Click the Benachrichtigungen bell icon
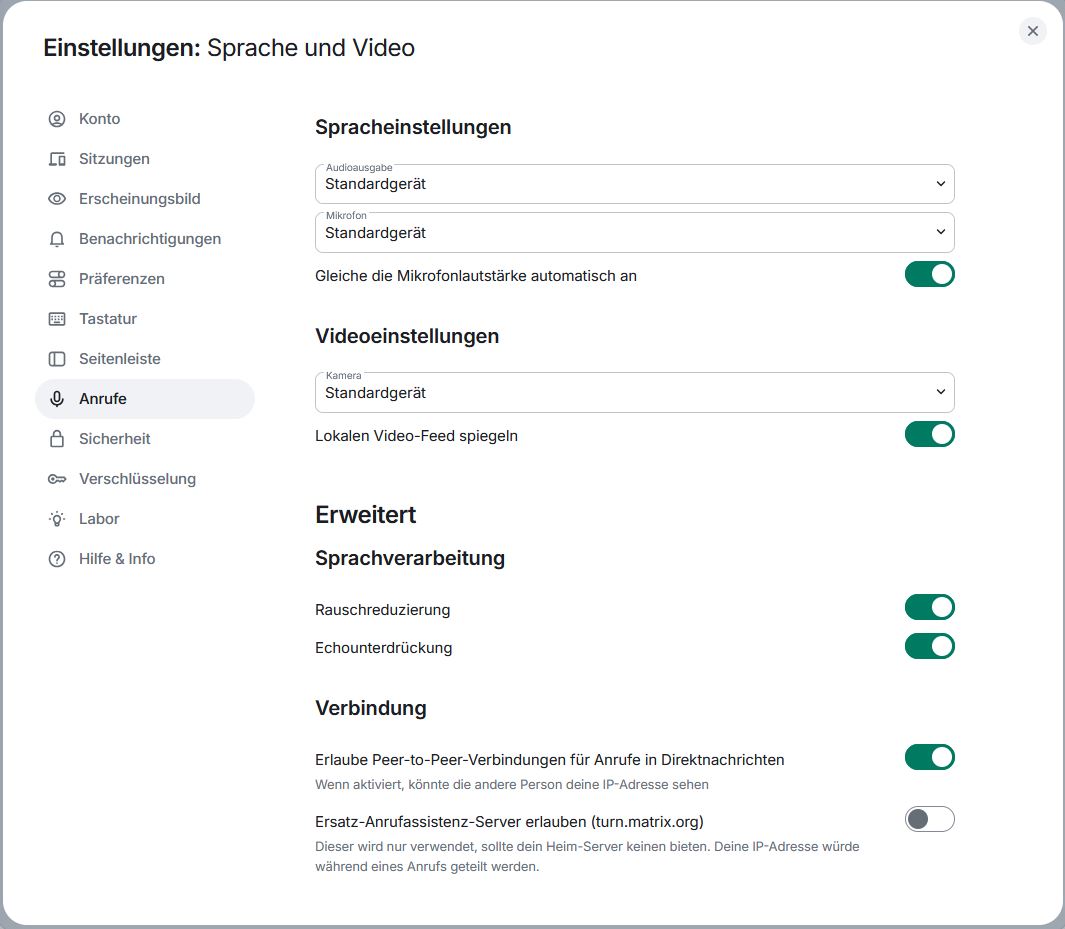Viewport: 1065px width, 929px height. click(x=57, y=239)
